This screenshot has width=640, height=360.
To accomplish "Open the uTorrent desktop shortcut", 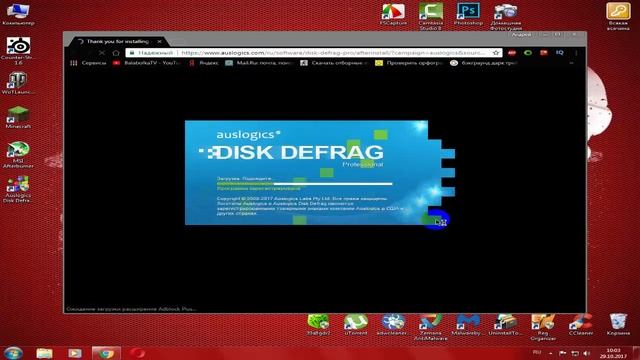I will [x=356, y=325].
